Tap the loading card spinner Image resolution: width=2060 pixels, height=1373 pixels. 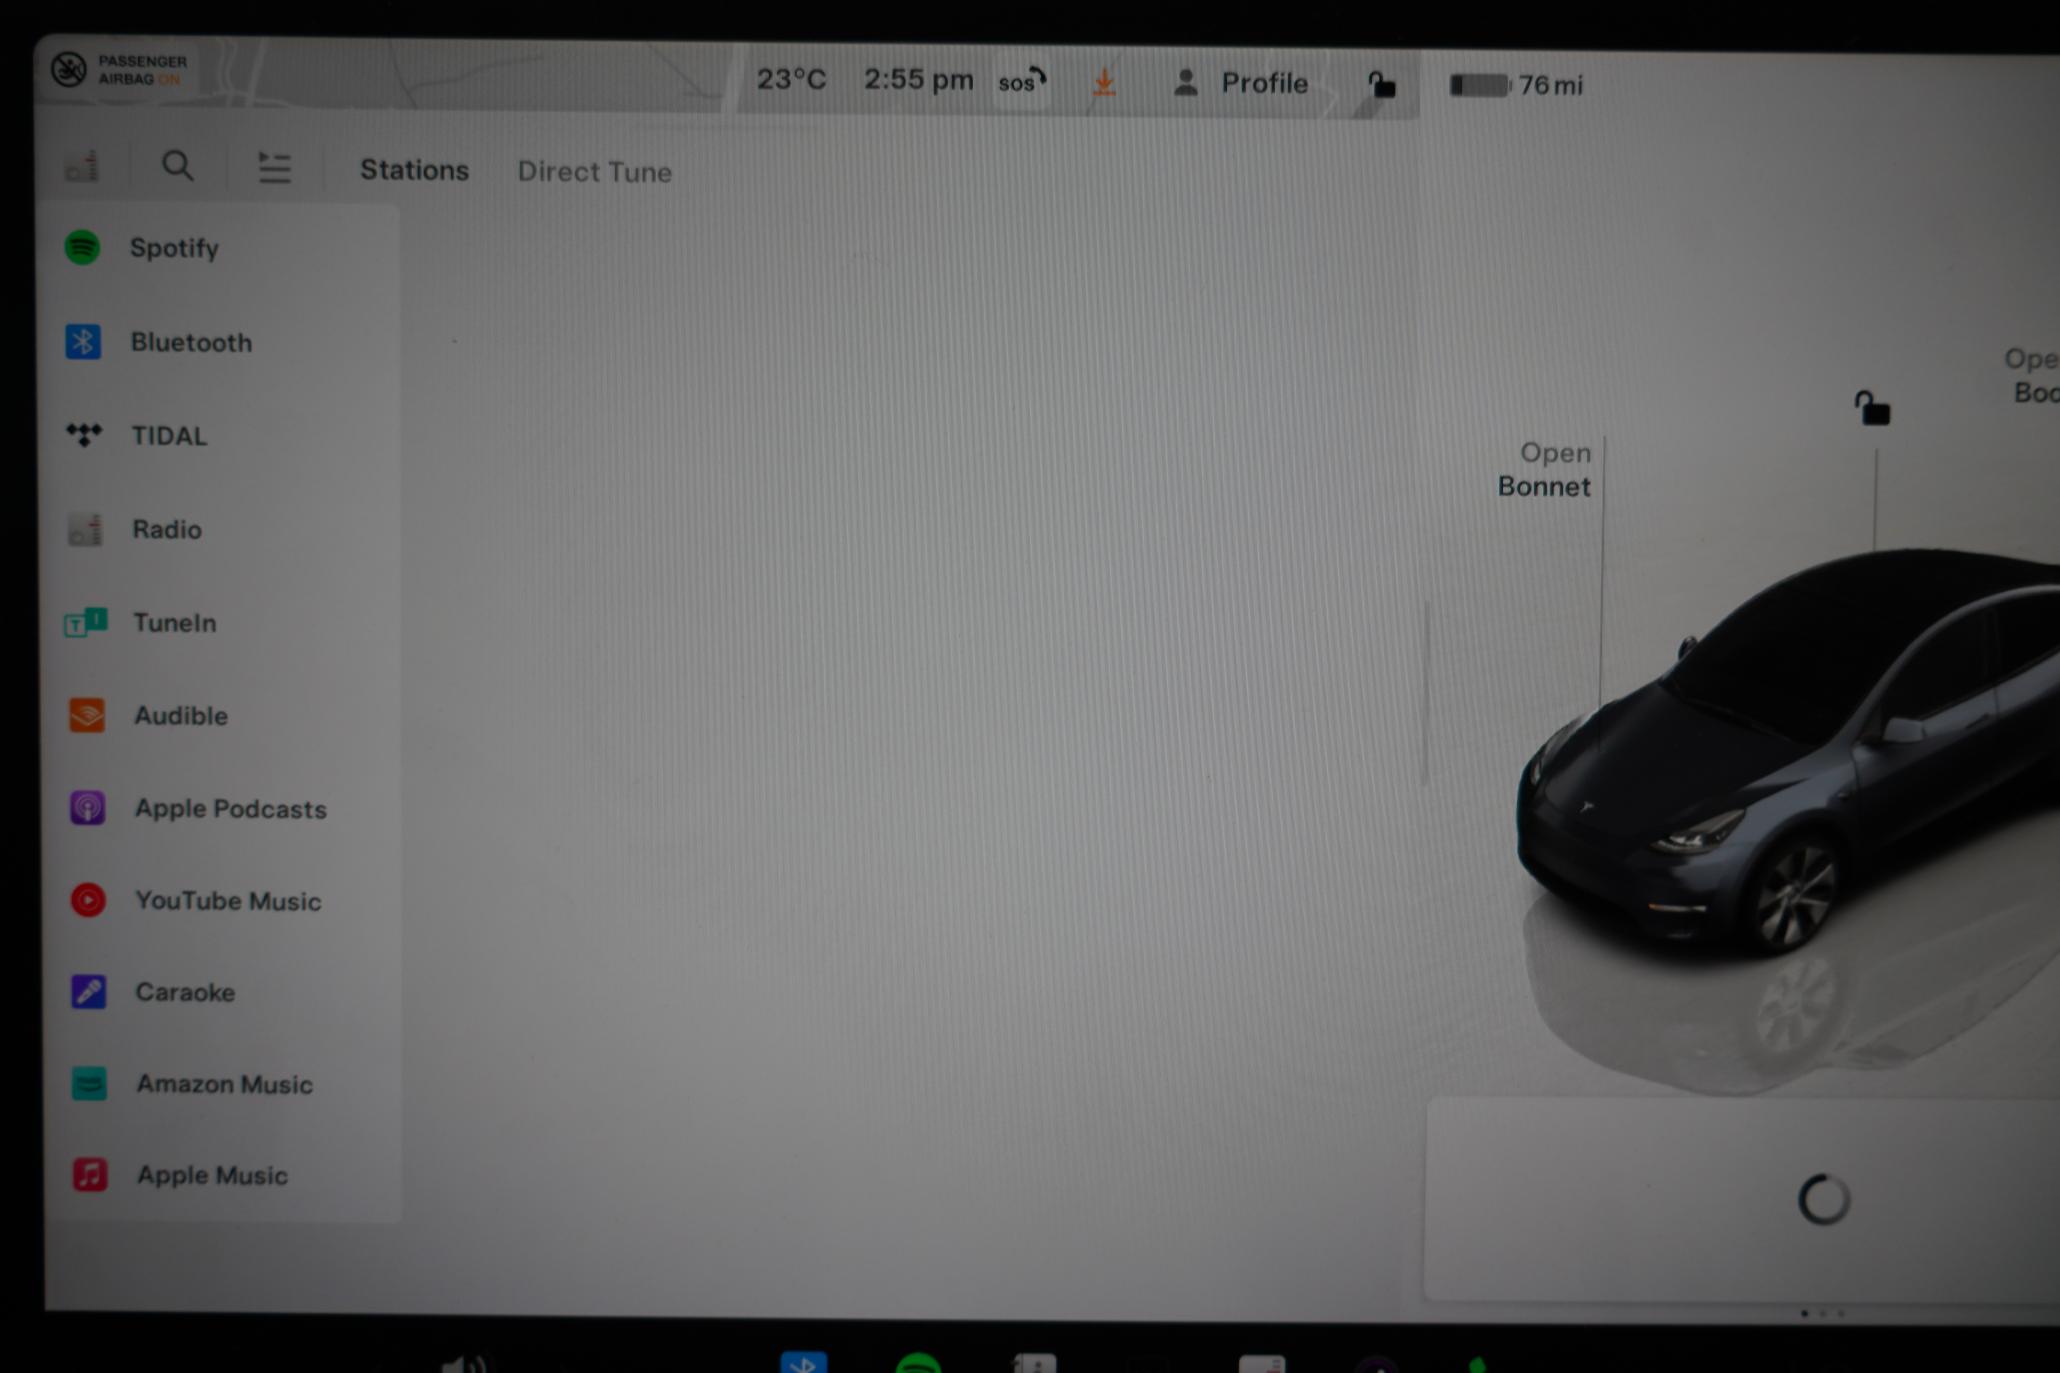(x=1824, y=1199)
